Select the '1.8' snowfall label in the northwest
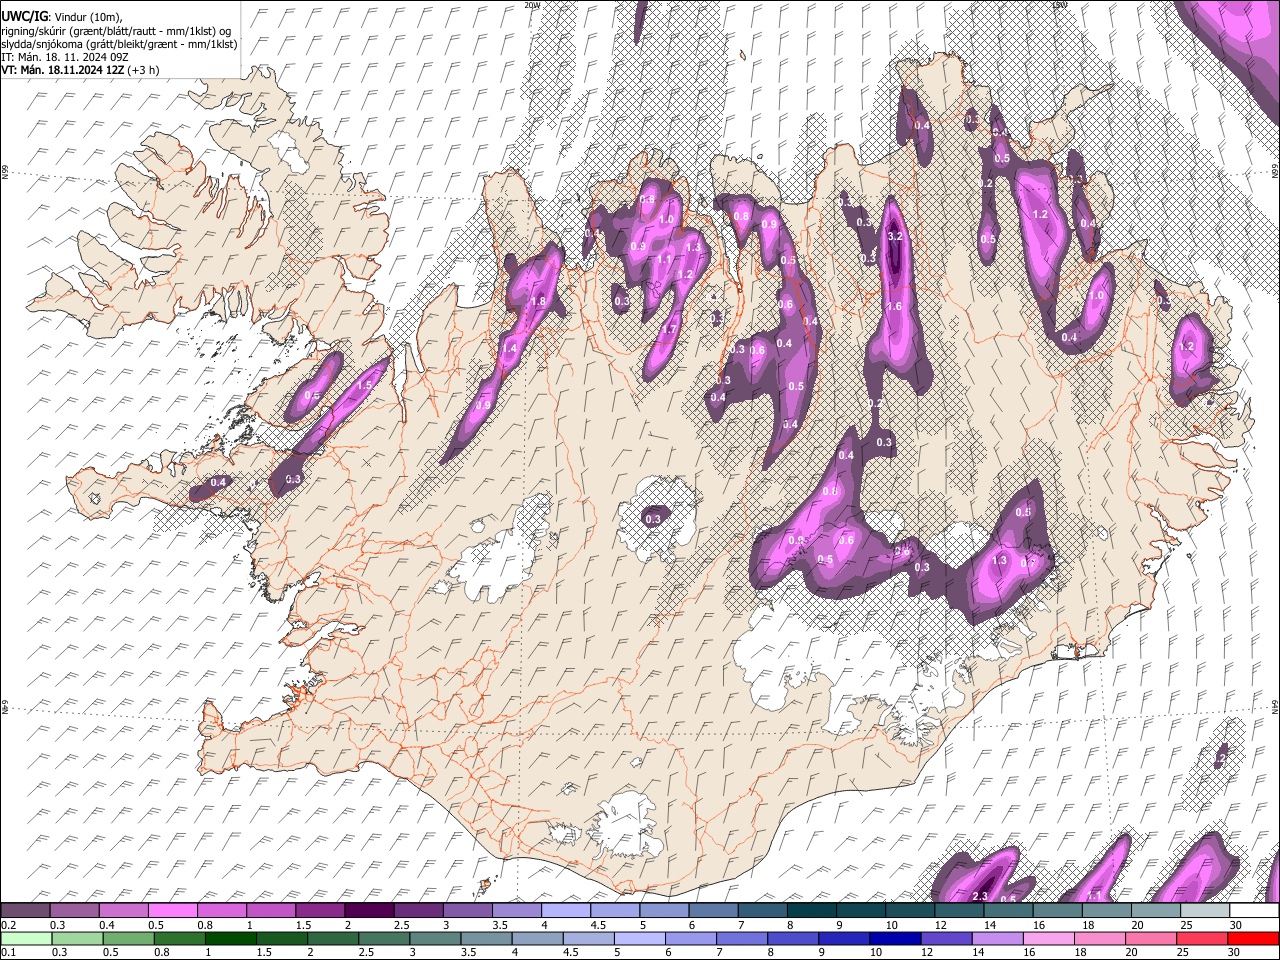The height and width of the screenshot is (960, 1280). [x=537, y=301]
